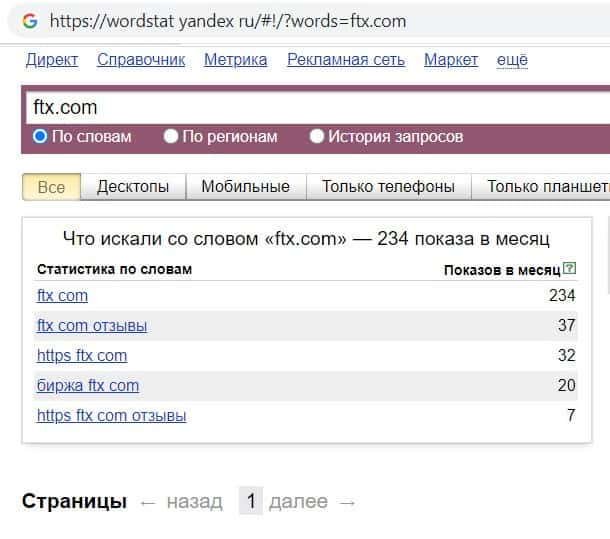Go to Рекламная сеть
The height and width of the screenshot is (539, 610).
(x=345, y=60)
